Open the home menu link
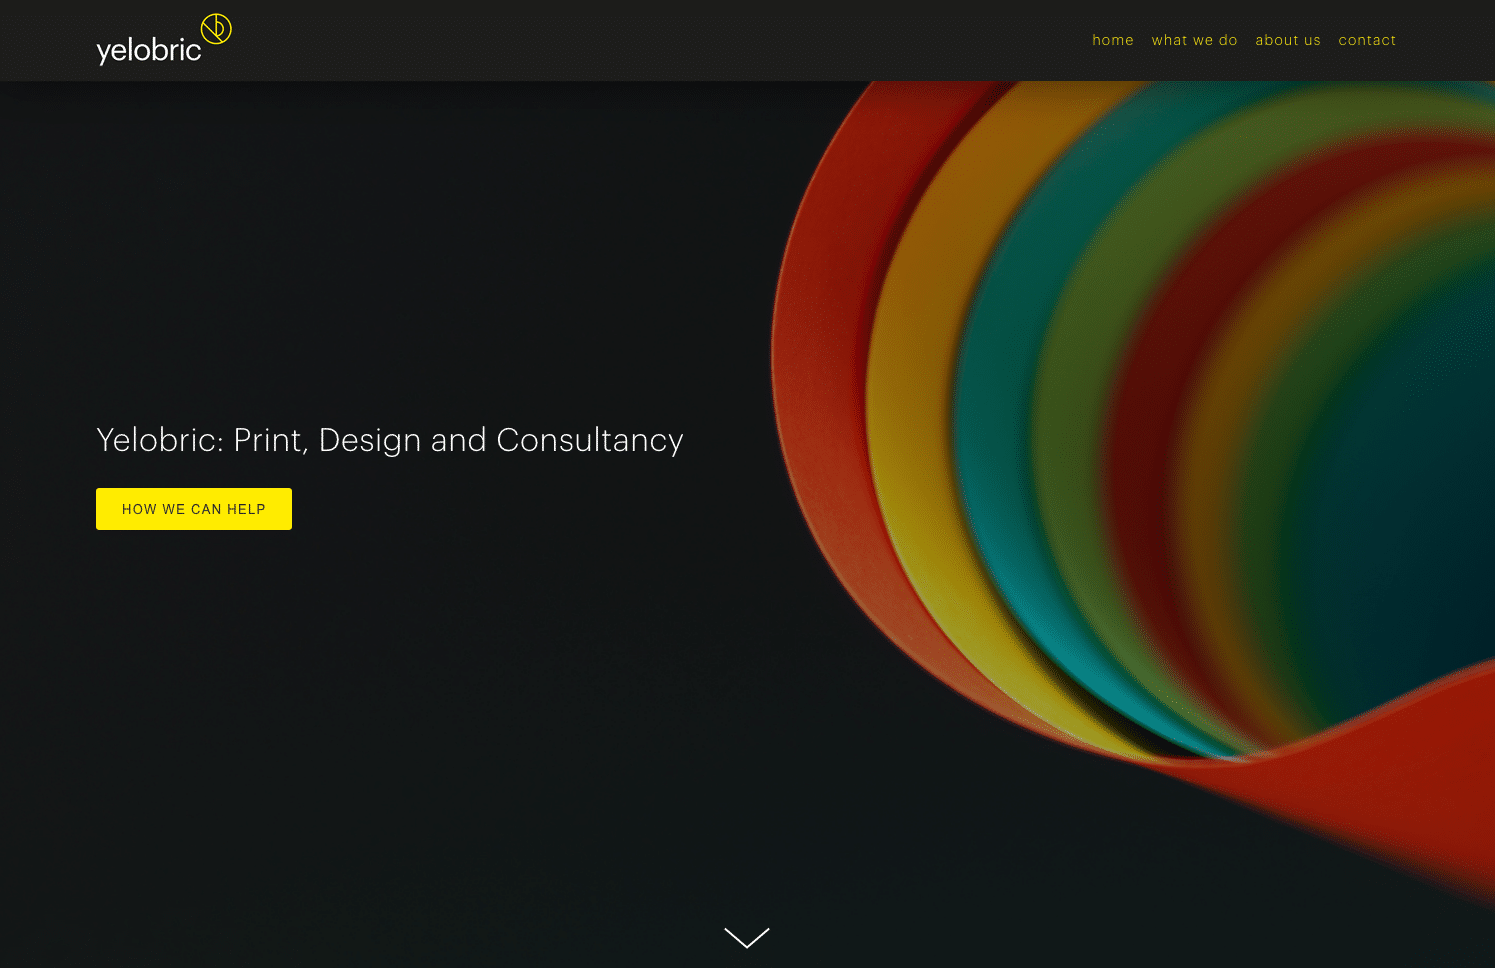 (1113, 40)
